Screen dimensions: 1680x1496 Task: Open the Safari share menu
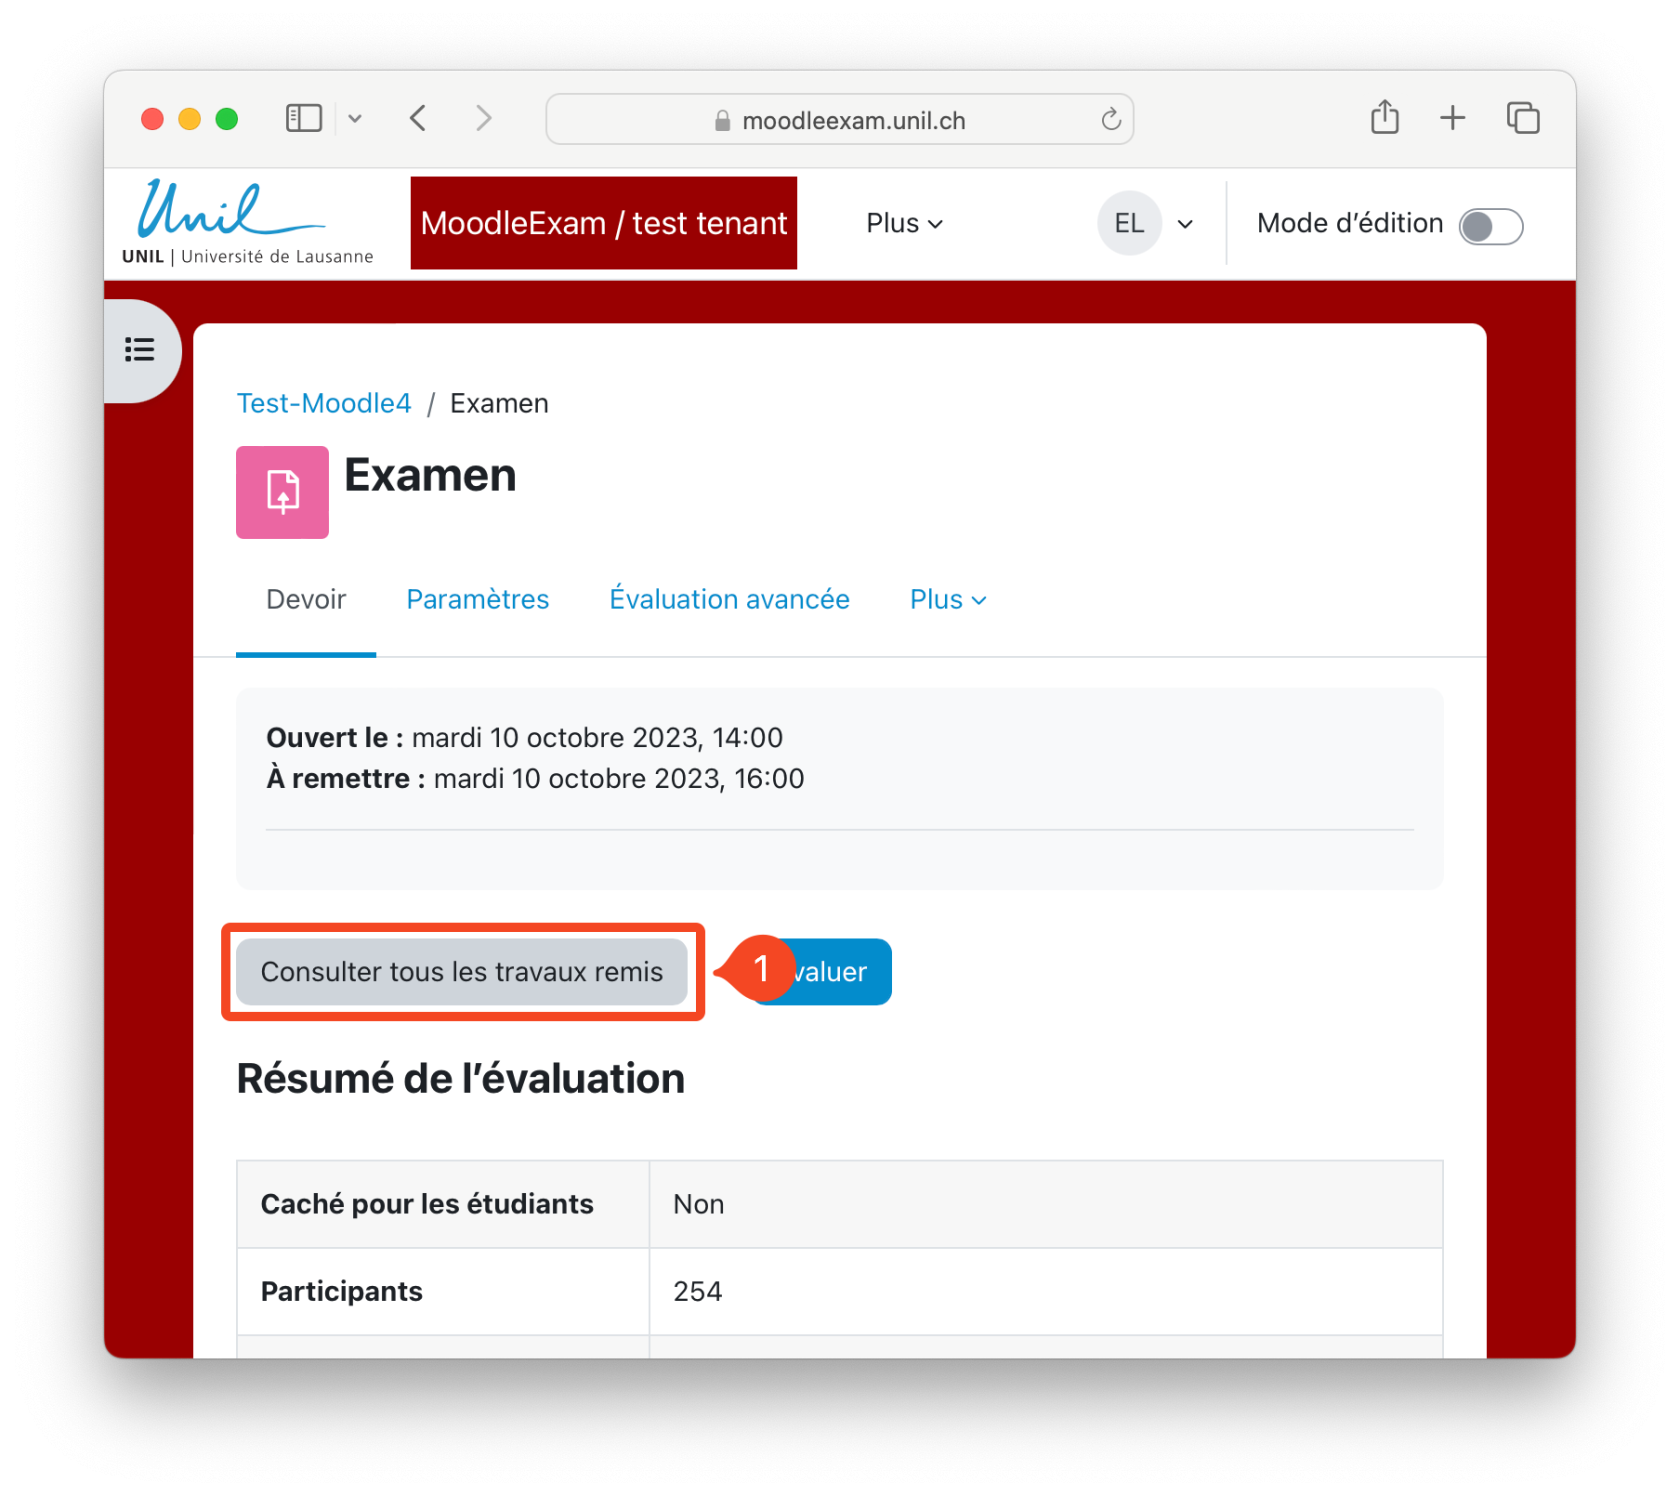[x=1385, y=117]
